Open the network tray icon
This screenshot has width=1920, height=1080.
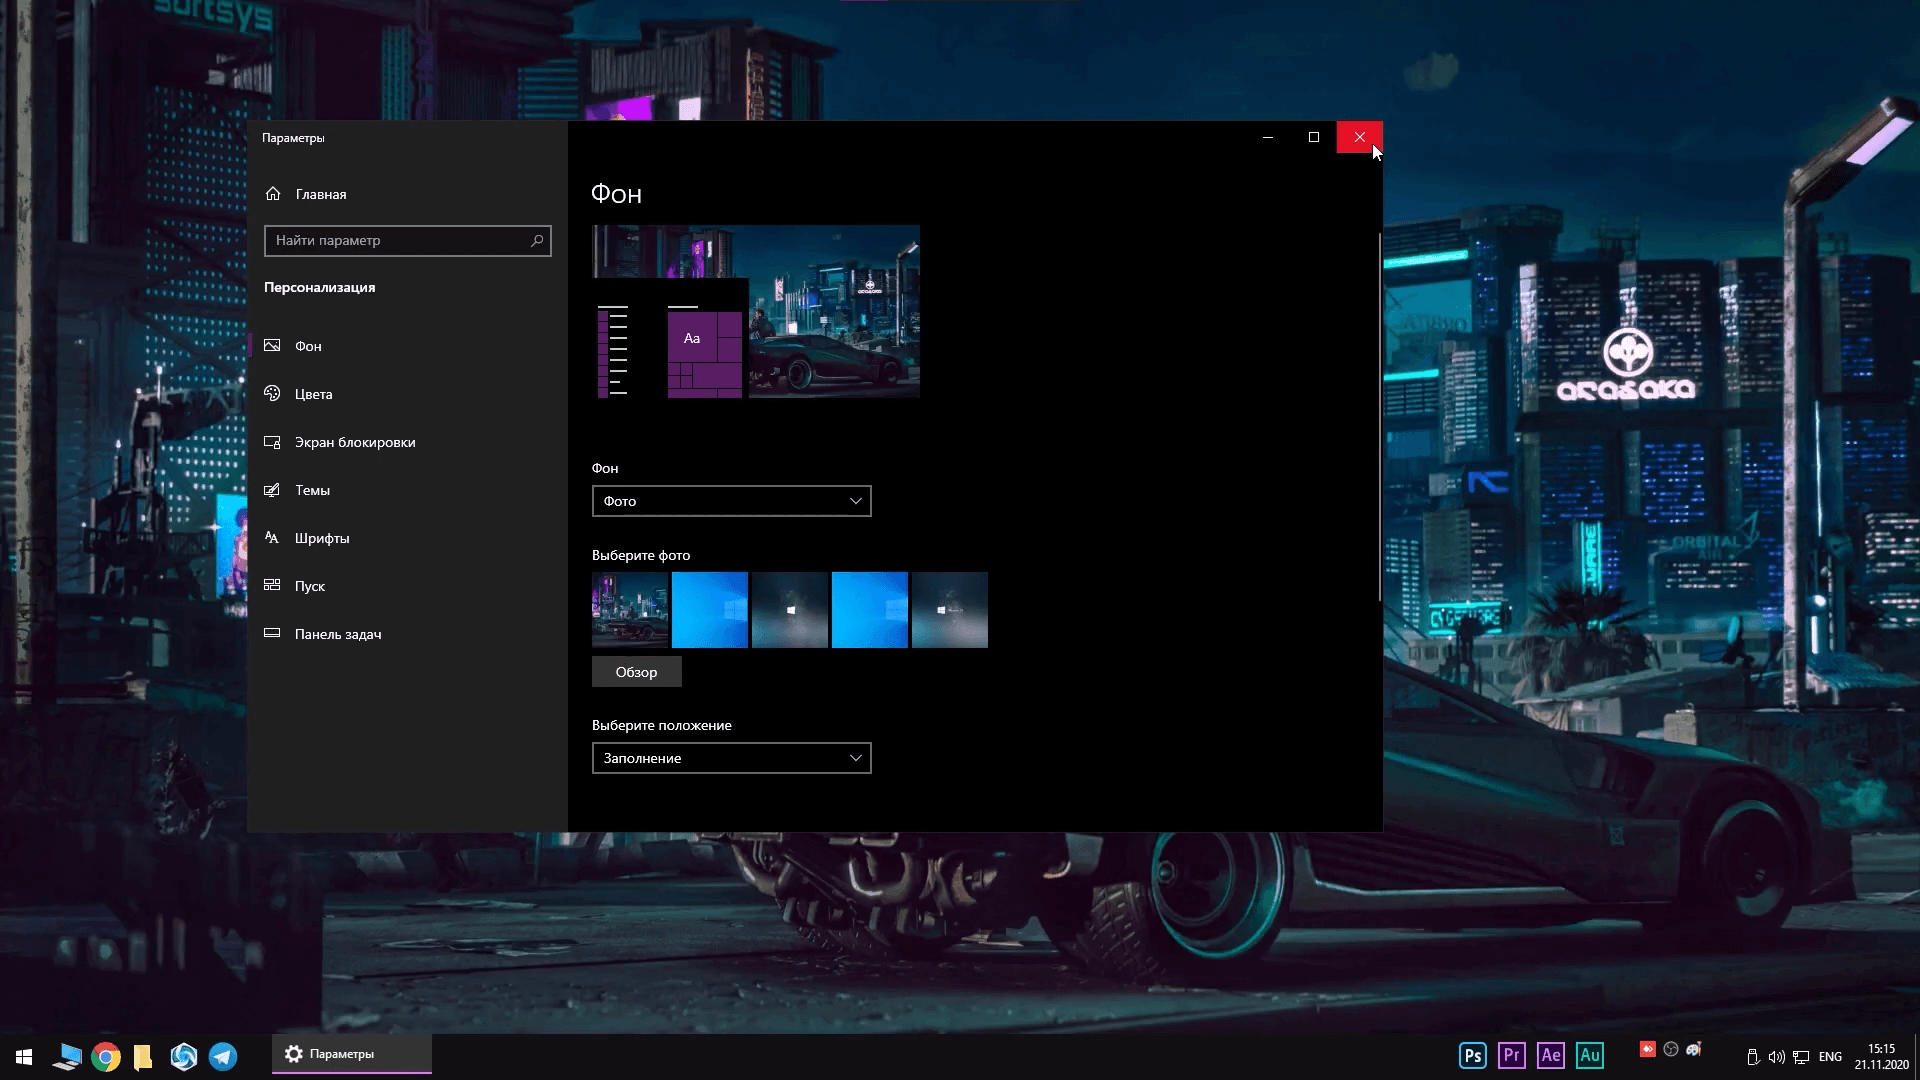click(x=1801, y=1057)
